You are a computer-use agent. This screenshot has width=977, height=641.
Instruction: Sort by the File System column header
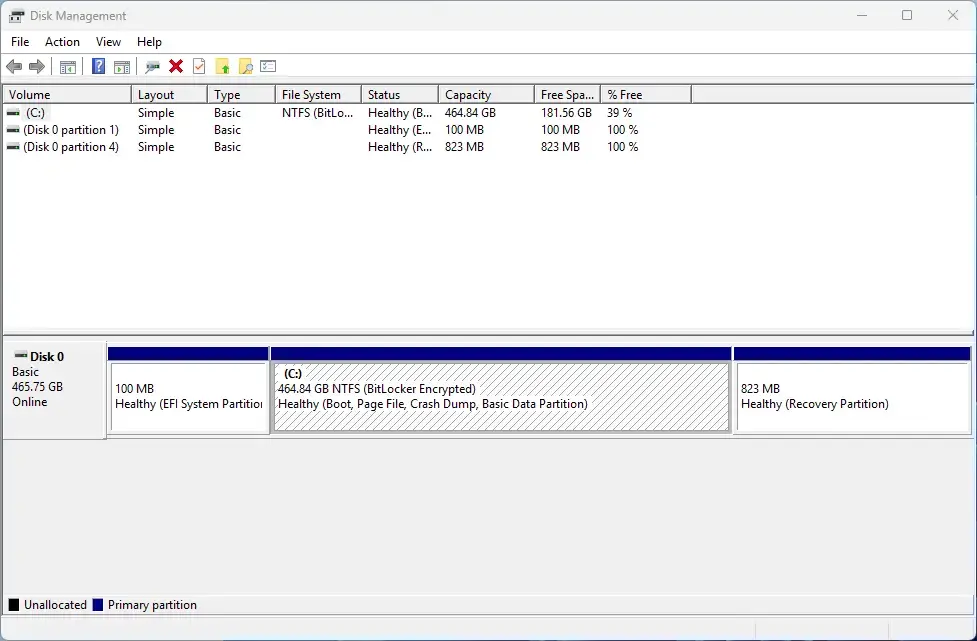pyautogui.click(x=318, y=95)
